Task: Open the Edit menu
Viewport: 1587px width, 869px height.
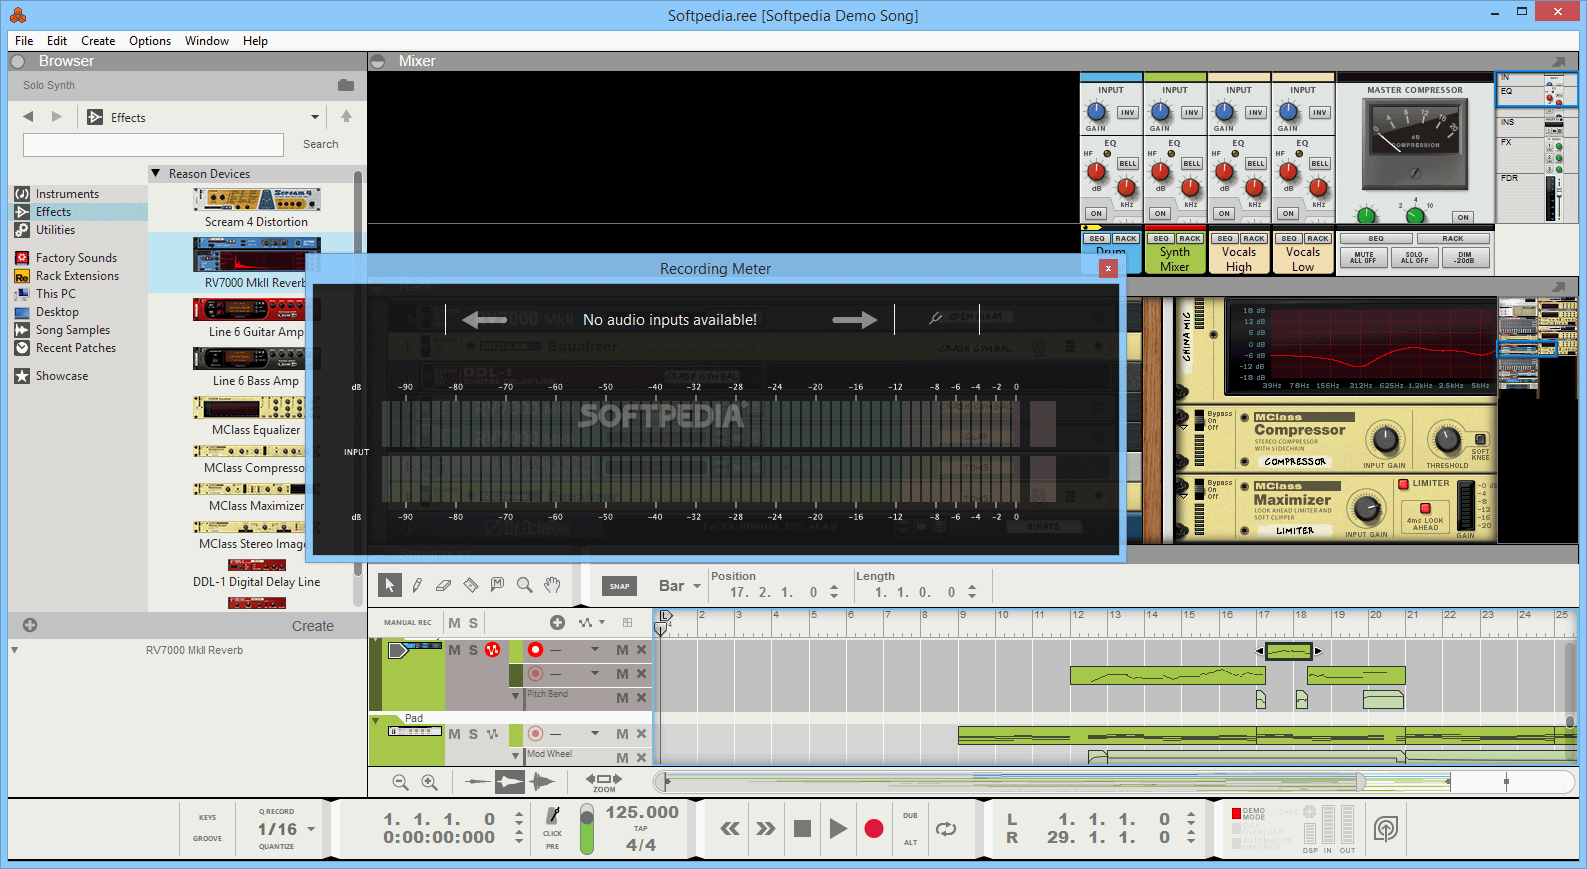Action: (x=57, y=41)
